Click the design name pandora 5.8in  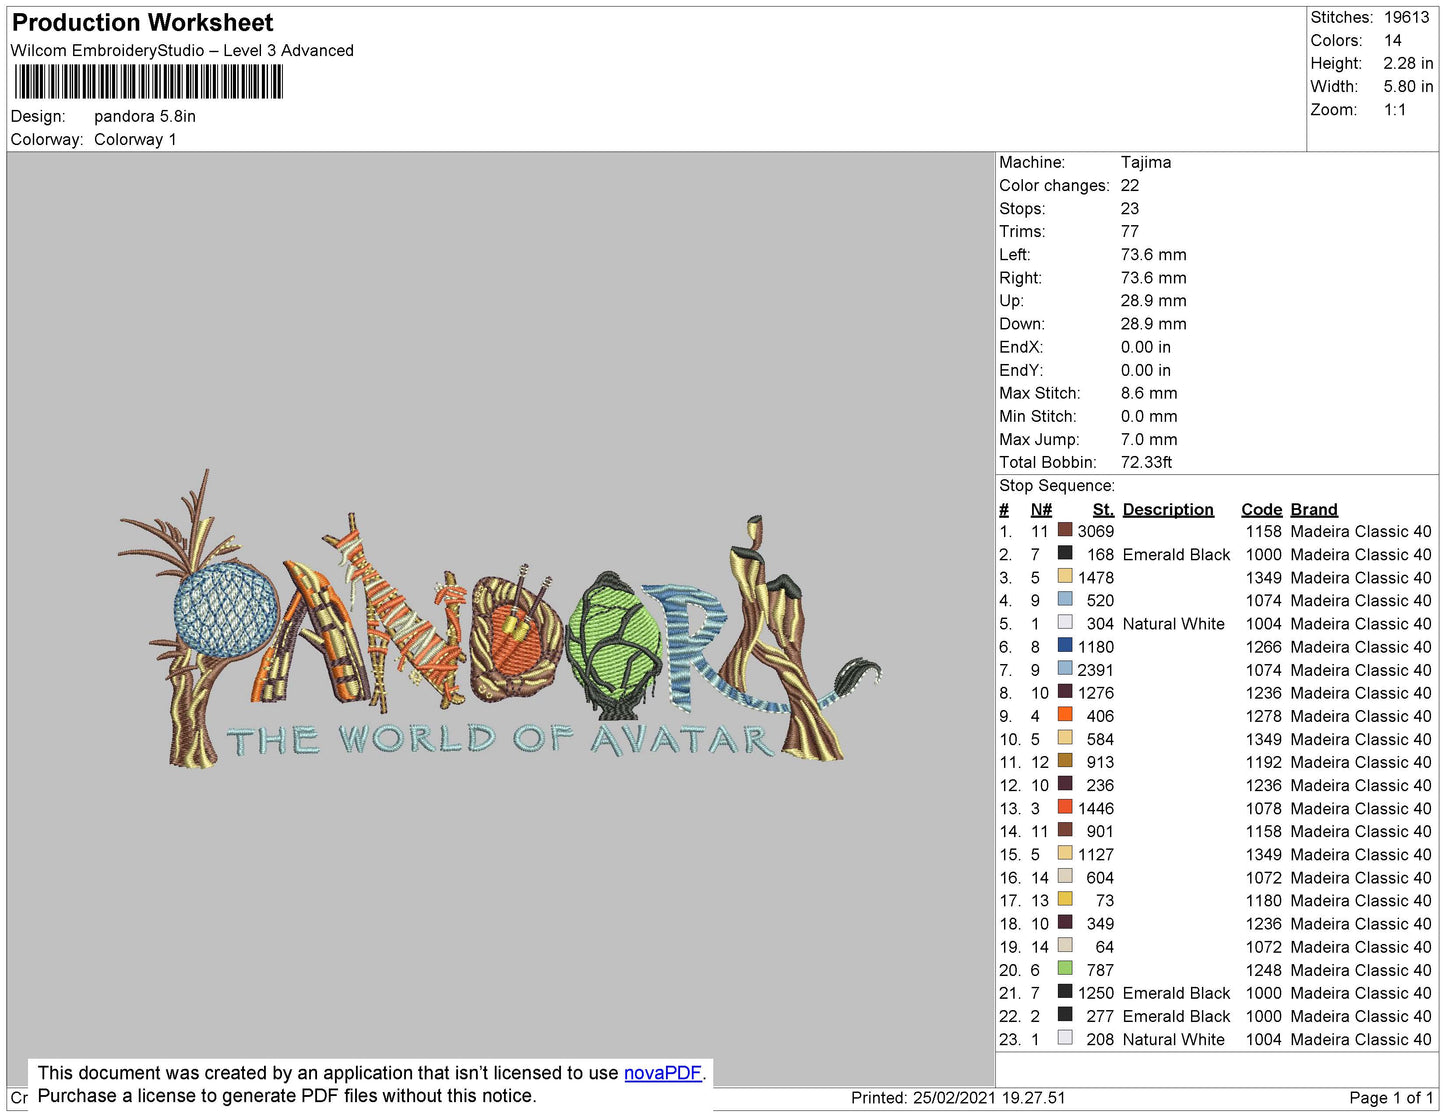145,116
